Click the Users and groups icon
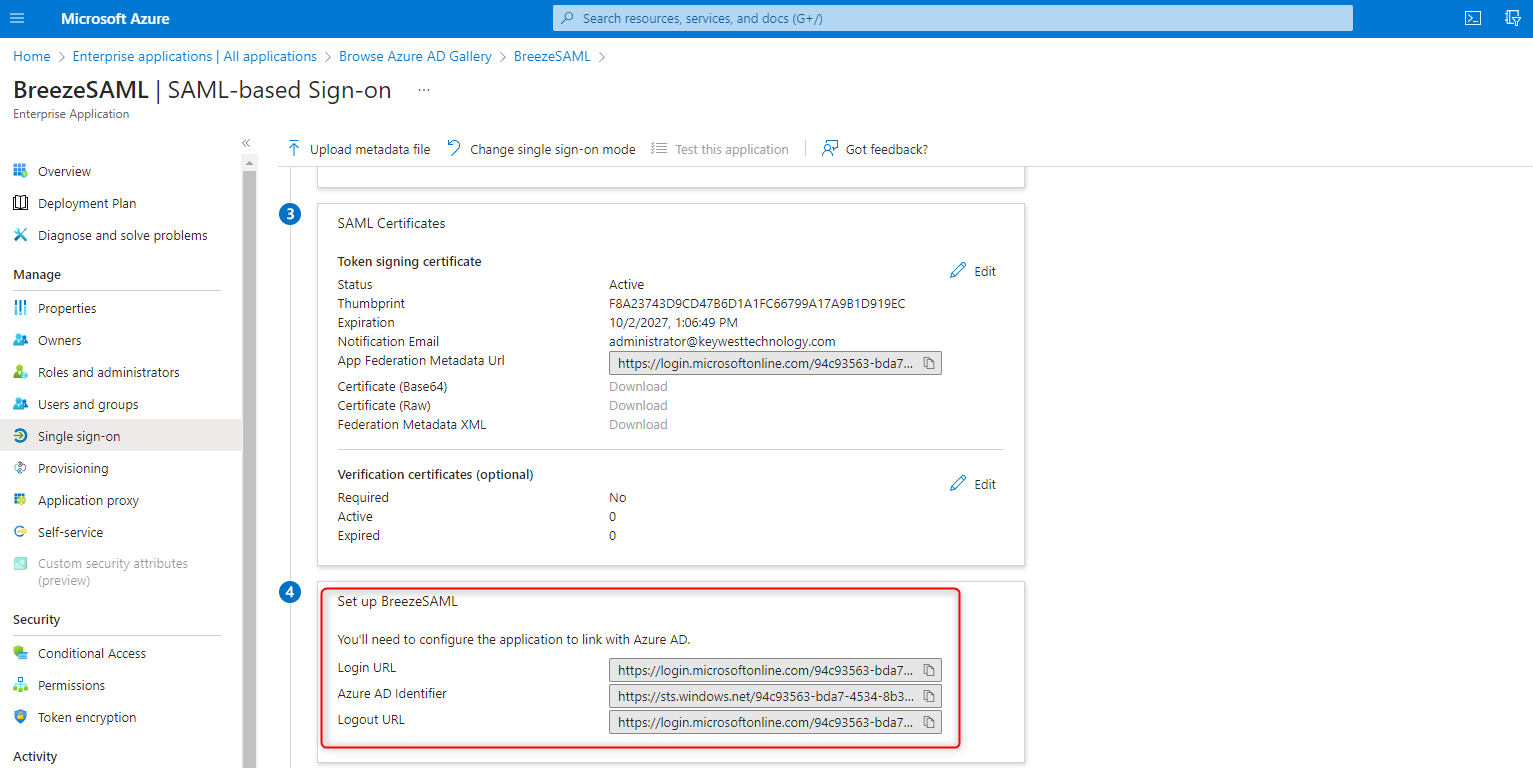Image resolution: width=1533 pixels, height=768 pixels. [20, 404]
